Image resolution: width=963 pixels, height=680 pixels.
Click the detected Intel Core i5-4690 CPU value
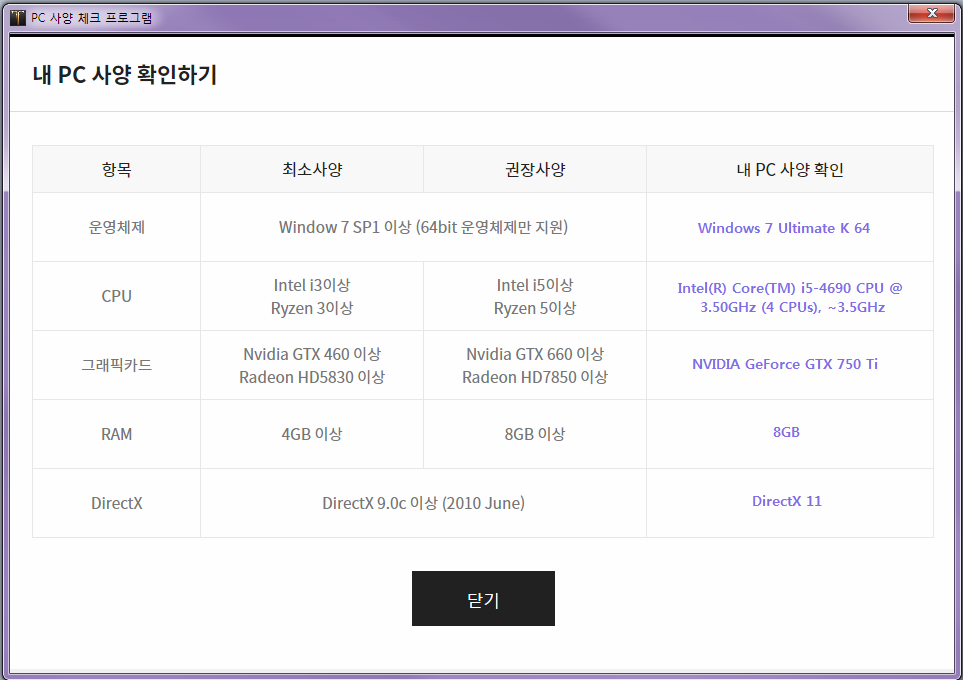tap(789, 297)
